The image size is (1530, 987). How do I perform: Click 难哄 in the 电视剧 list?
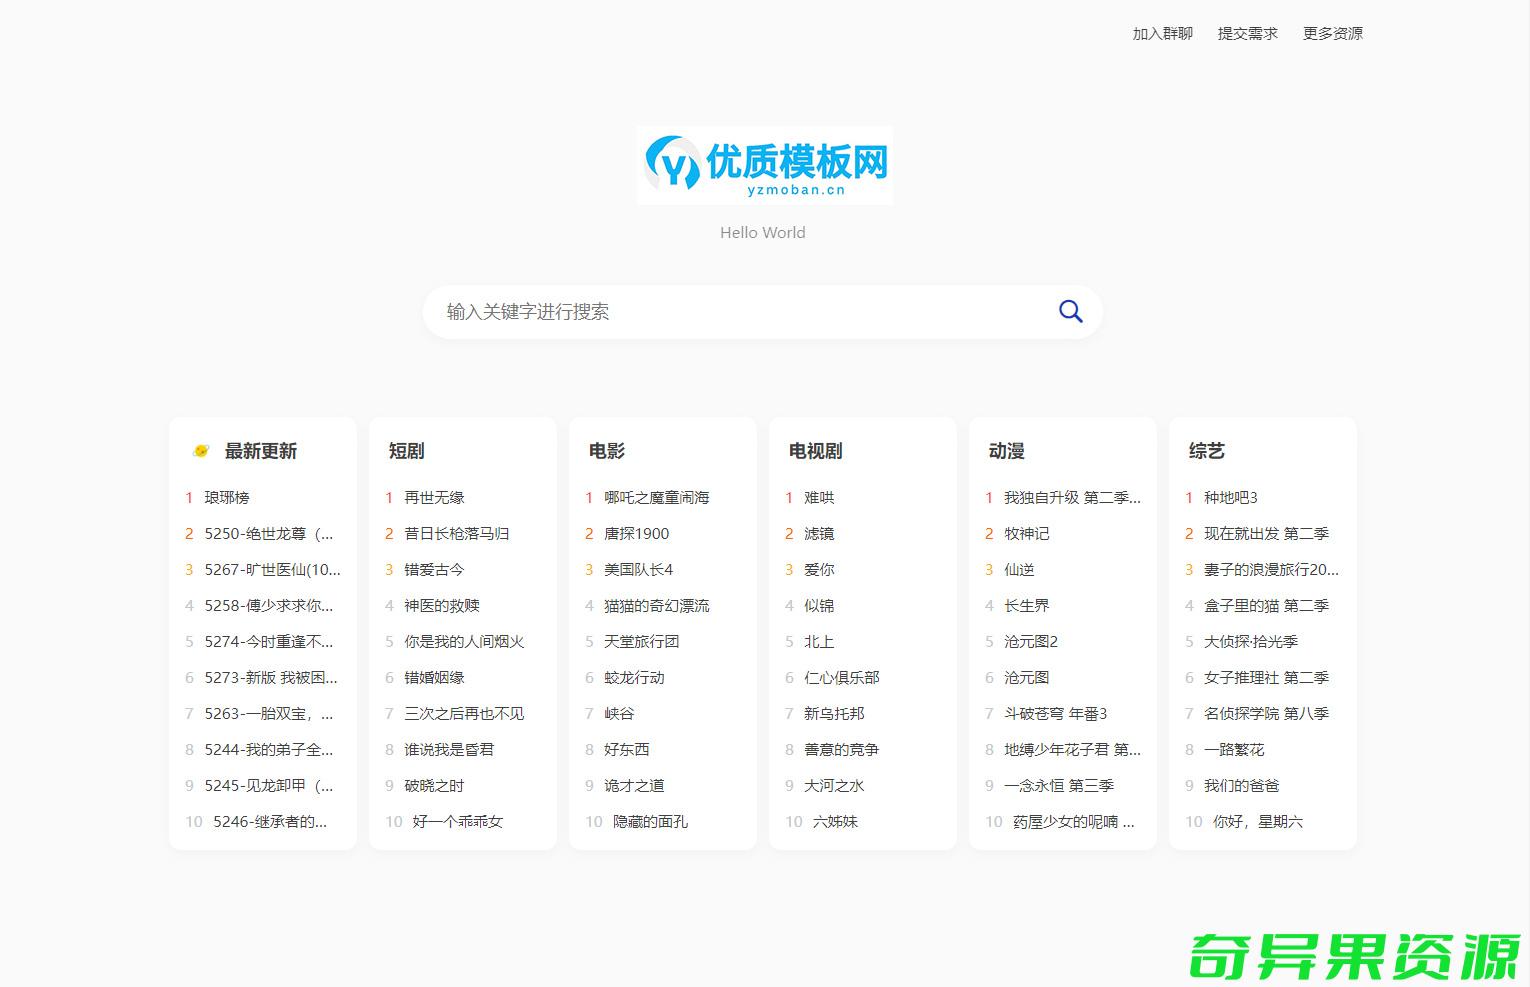pyautogui.click(x=818, y=497)
